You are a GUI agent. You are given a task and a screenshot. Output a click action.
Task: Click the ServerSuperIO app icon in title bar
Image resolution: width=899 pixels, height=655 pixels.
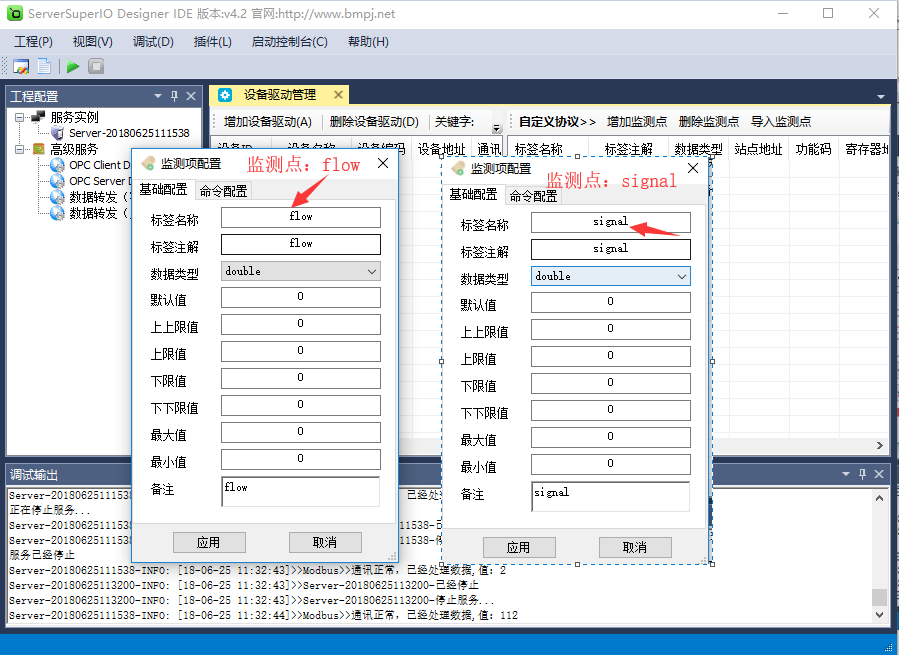click(x=15, y=13)
